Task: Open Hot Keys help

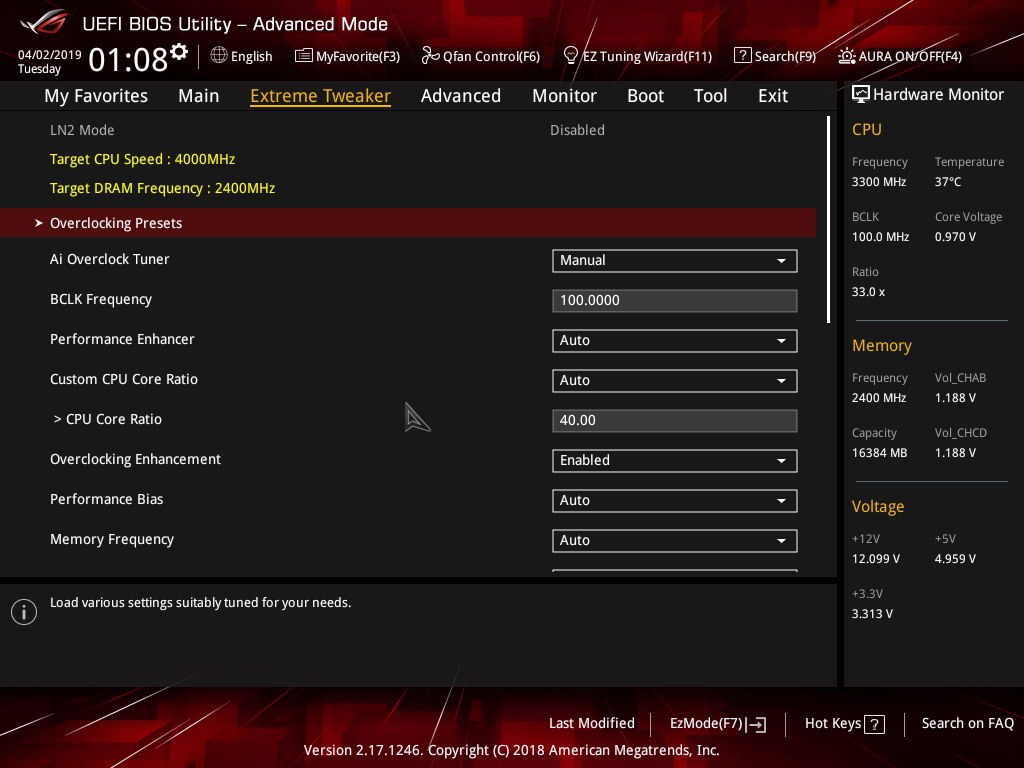Action: pos(833,723)
